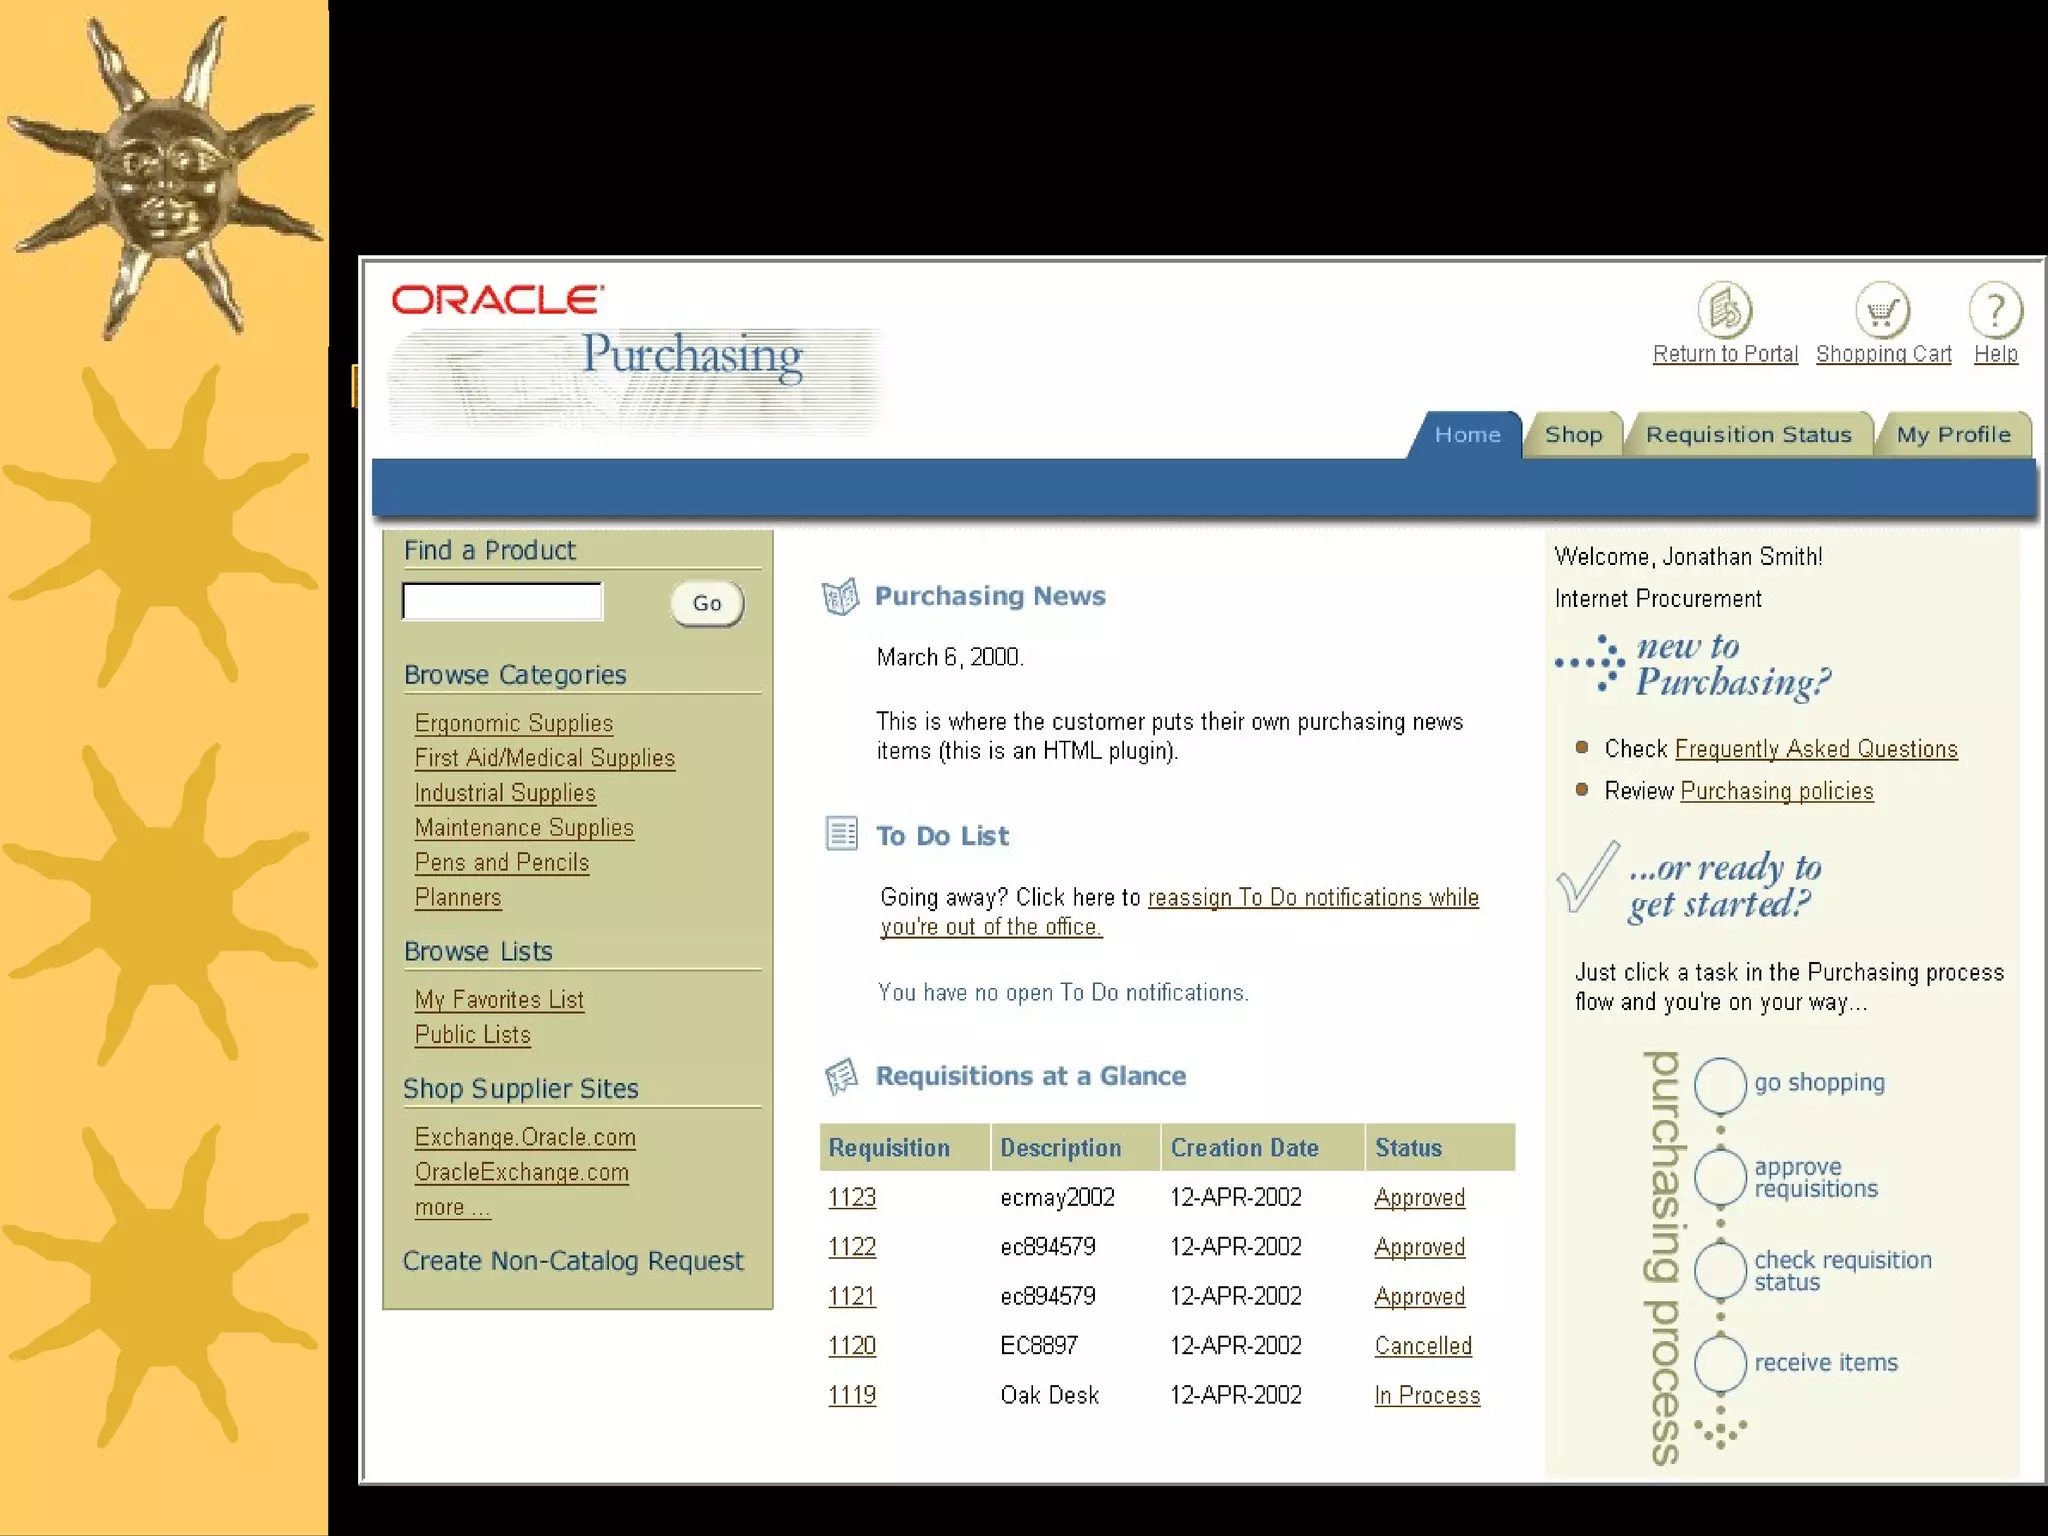
Task: Click the Shopping Cart text link
Action: (x=1884, y=354)
